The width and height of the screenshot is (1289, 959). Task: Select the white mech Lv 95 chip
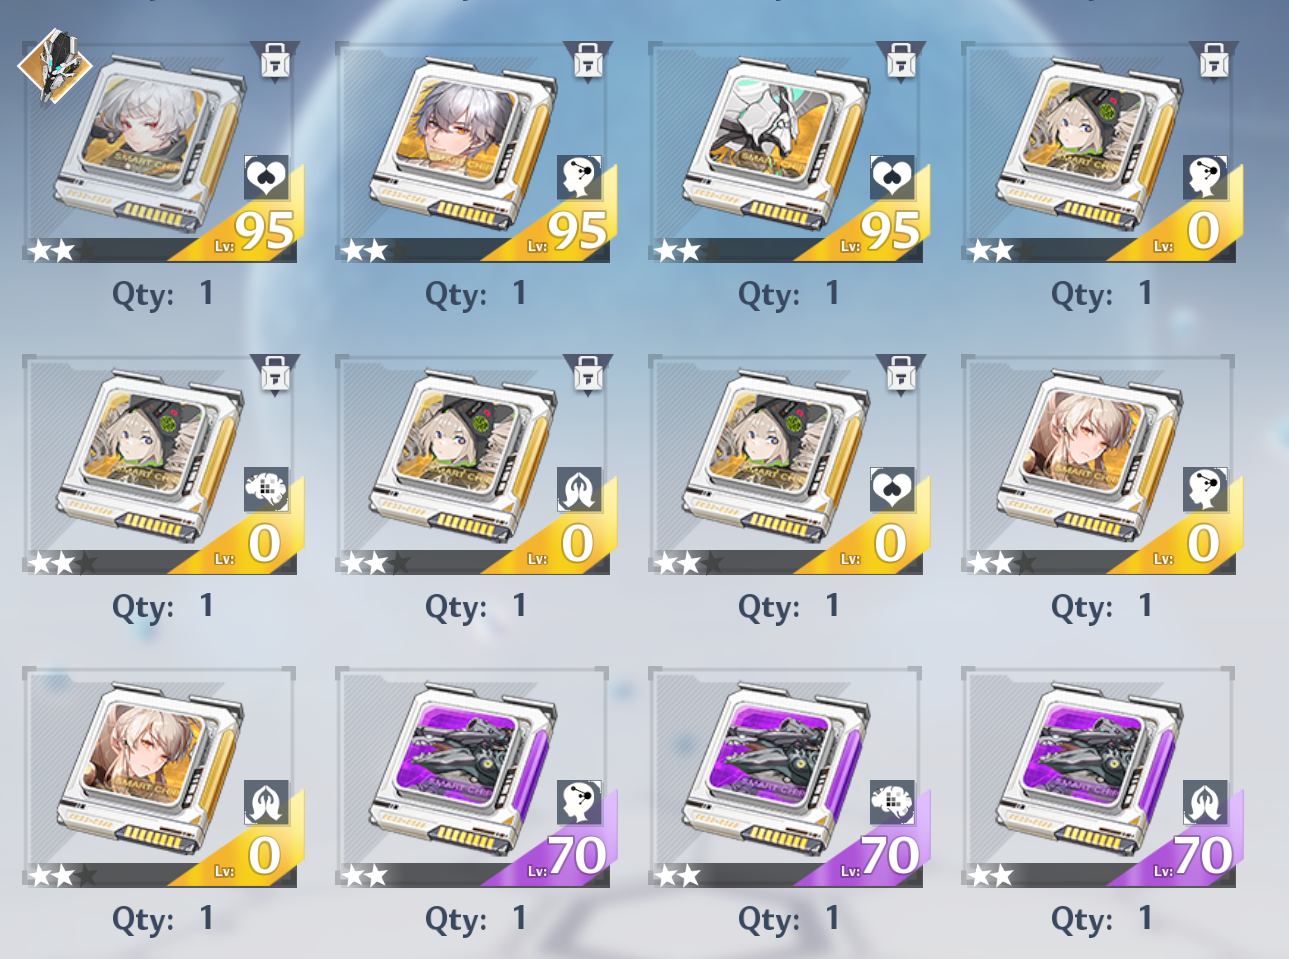point(785,152)
